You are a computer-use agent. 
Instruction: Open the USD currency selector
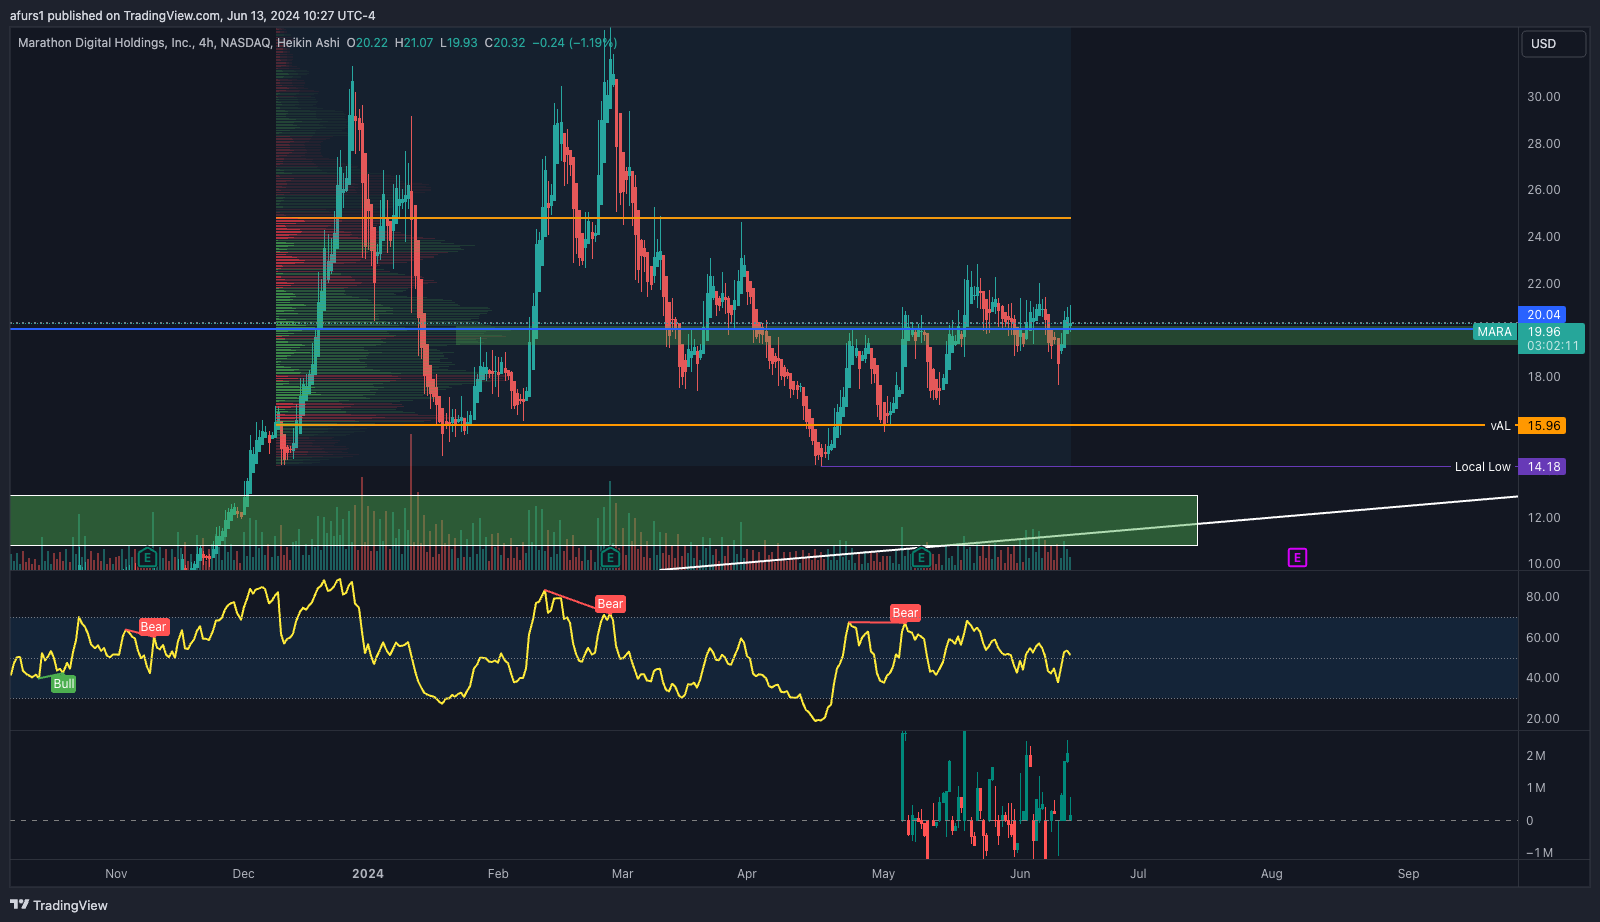[1553, 44]
